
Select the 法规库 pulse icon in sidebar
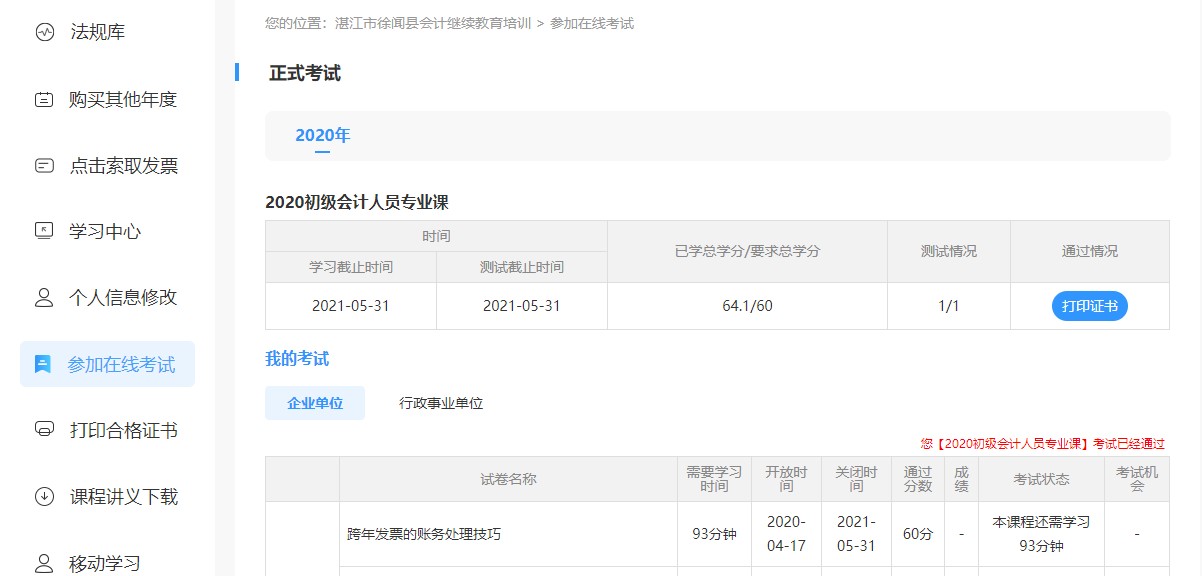[x=44, y=31]
